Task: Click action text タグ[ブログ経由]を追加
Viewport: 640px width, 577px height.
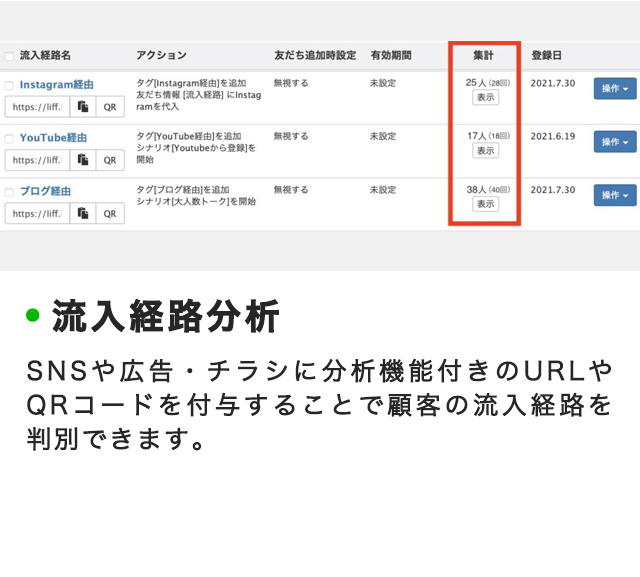Action: [x=182, y=190]
